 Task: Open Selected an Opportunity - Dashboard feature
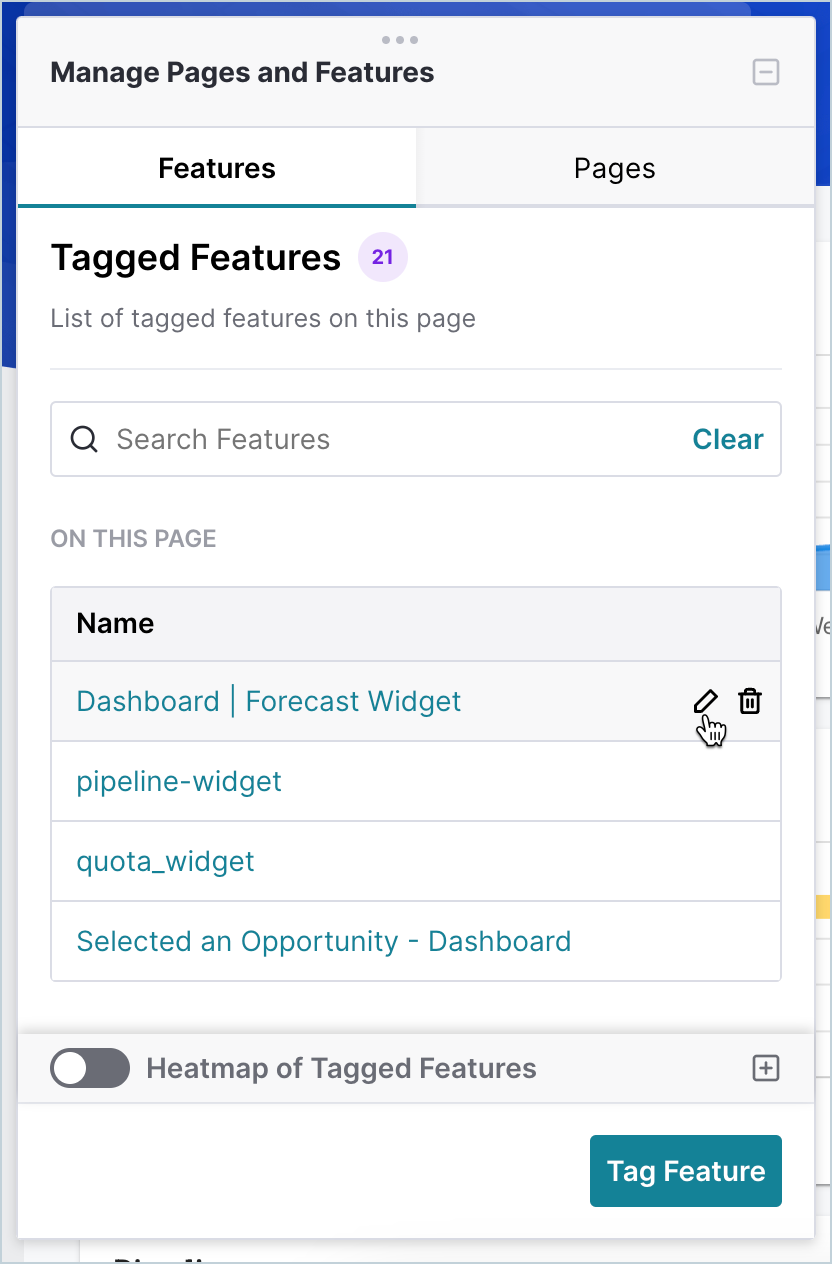point(324,941)
